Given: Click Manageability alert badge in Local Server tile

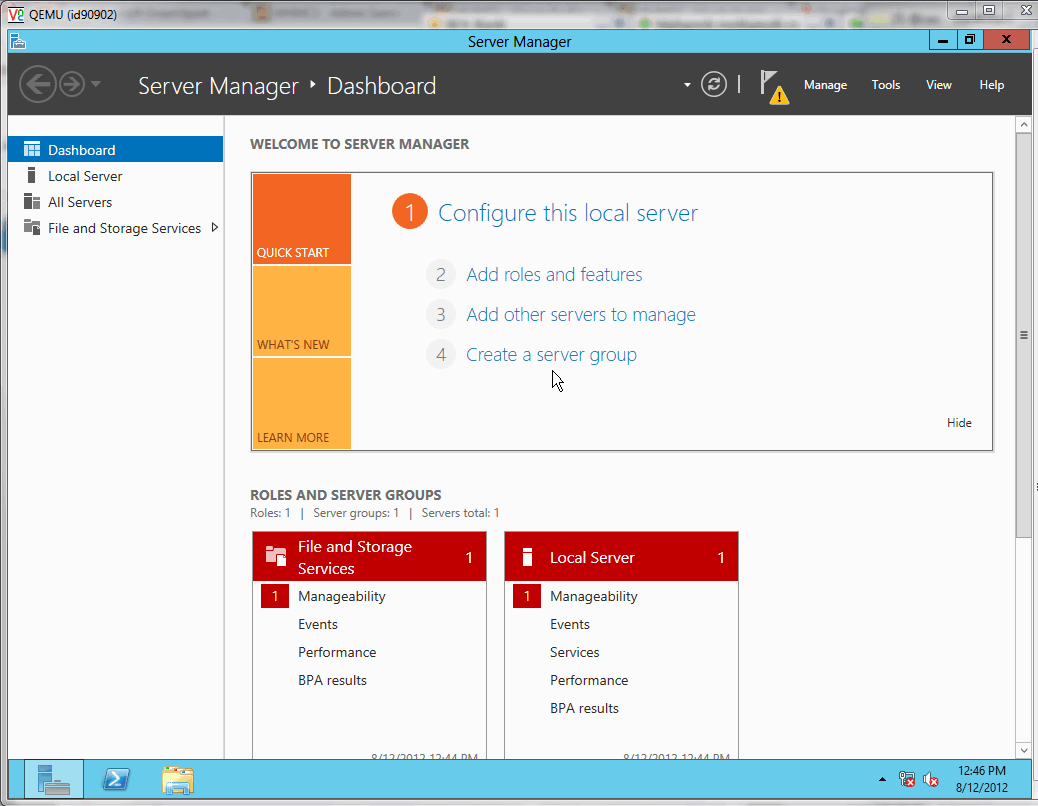Looking at the screenshot, I should [527, 596].
